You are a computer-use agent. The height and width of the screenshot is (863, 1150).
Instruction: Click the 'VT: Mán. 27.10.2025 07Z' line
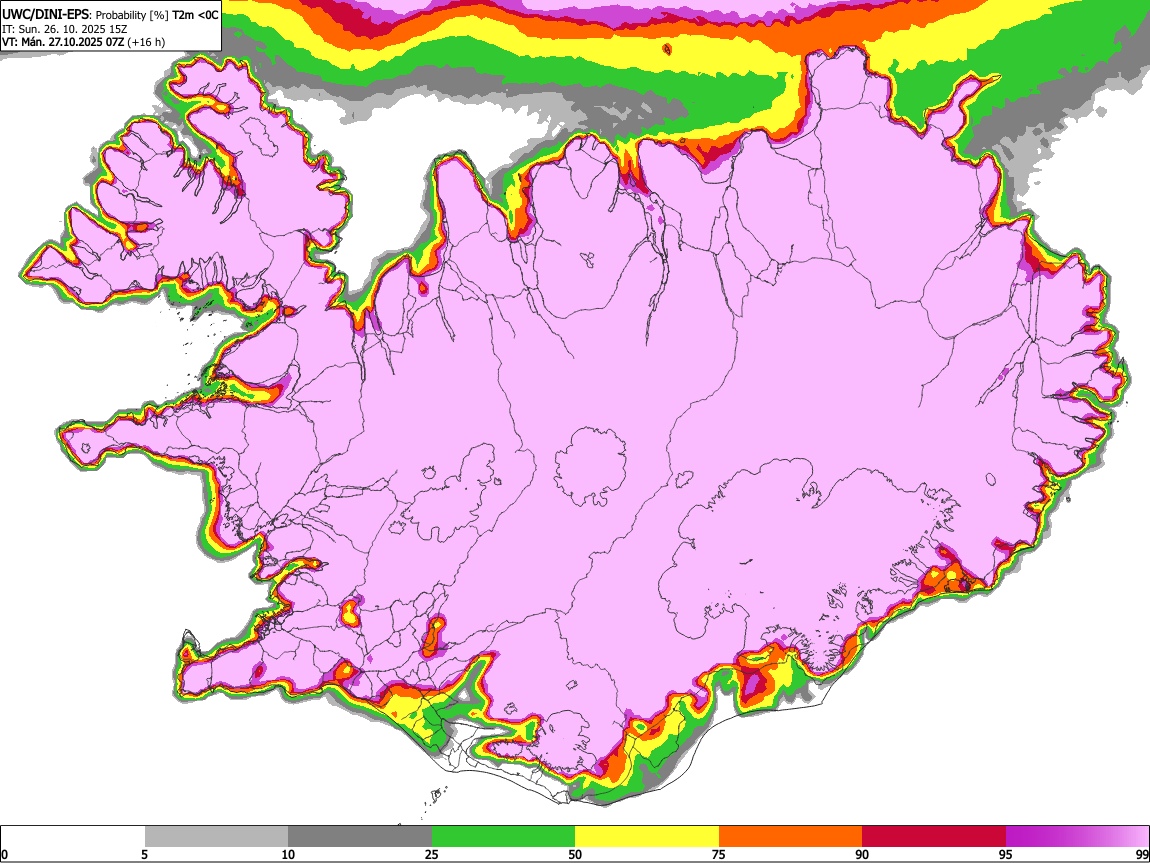(x=63, y=42)
